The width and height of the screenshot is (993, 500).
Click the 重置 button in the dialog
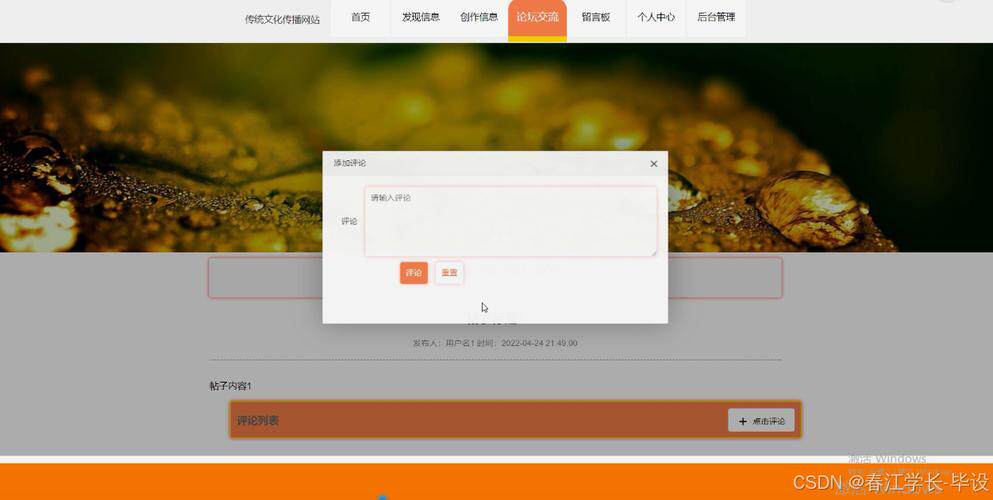pos(449,273)
